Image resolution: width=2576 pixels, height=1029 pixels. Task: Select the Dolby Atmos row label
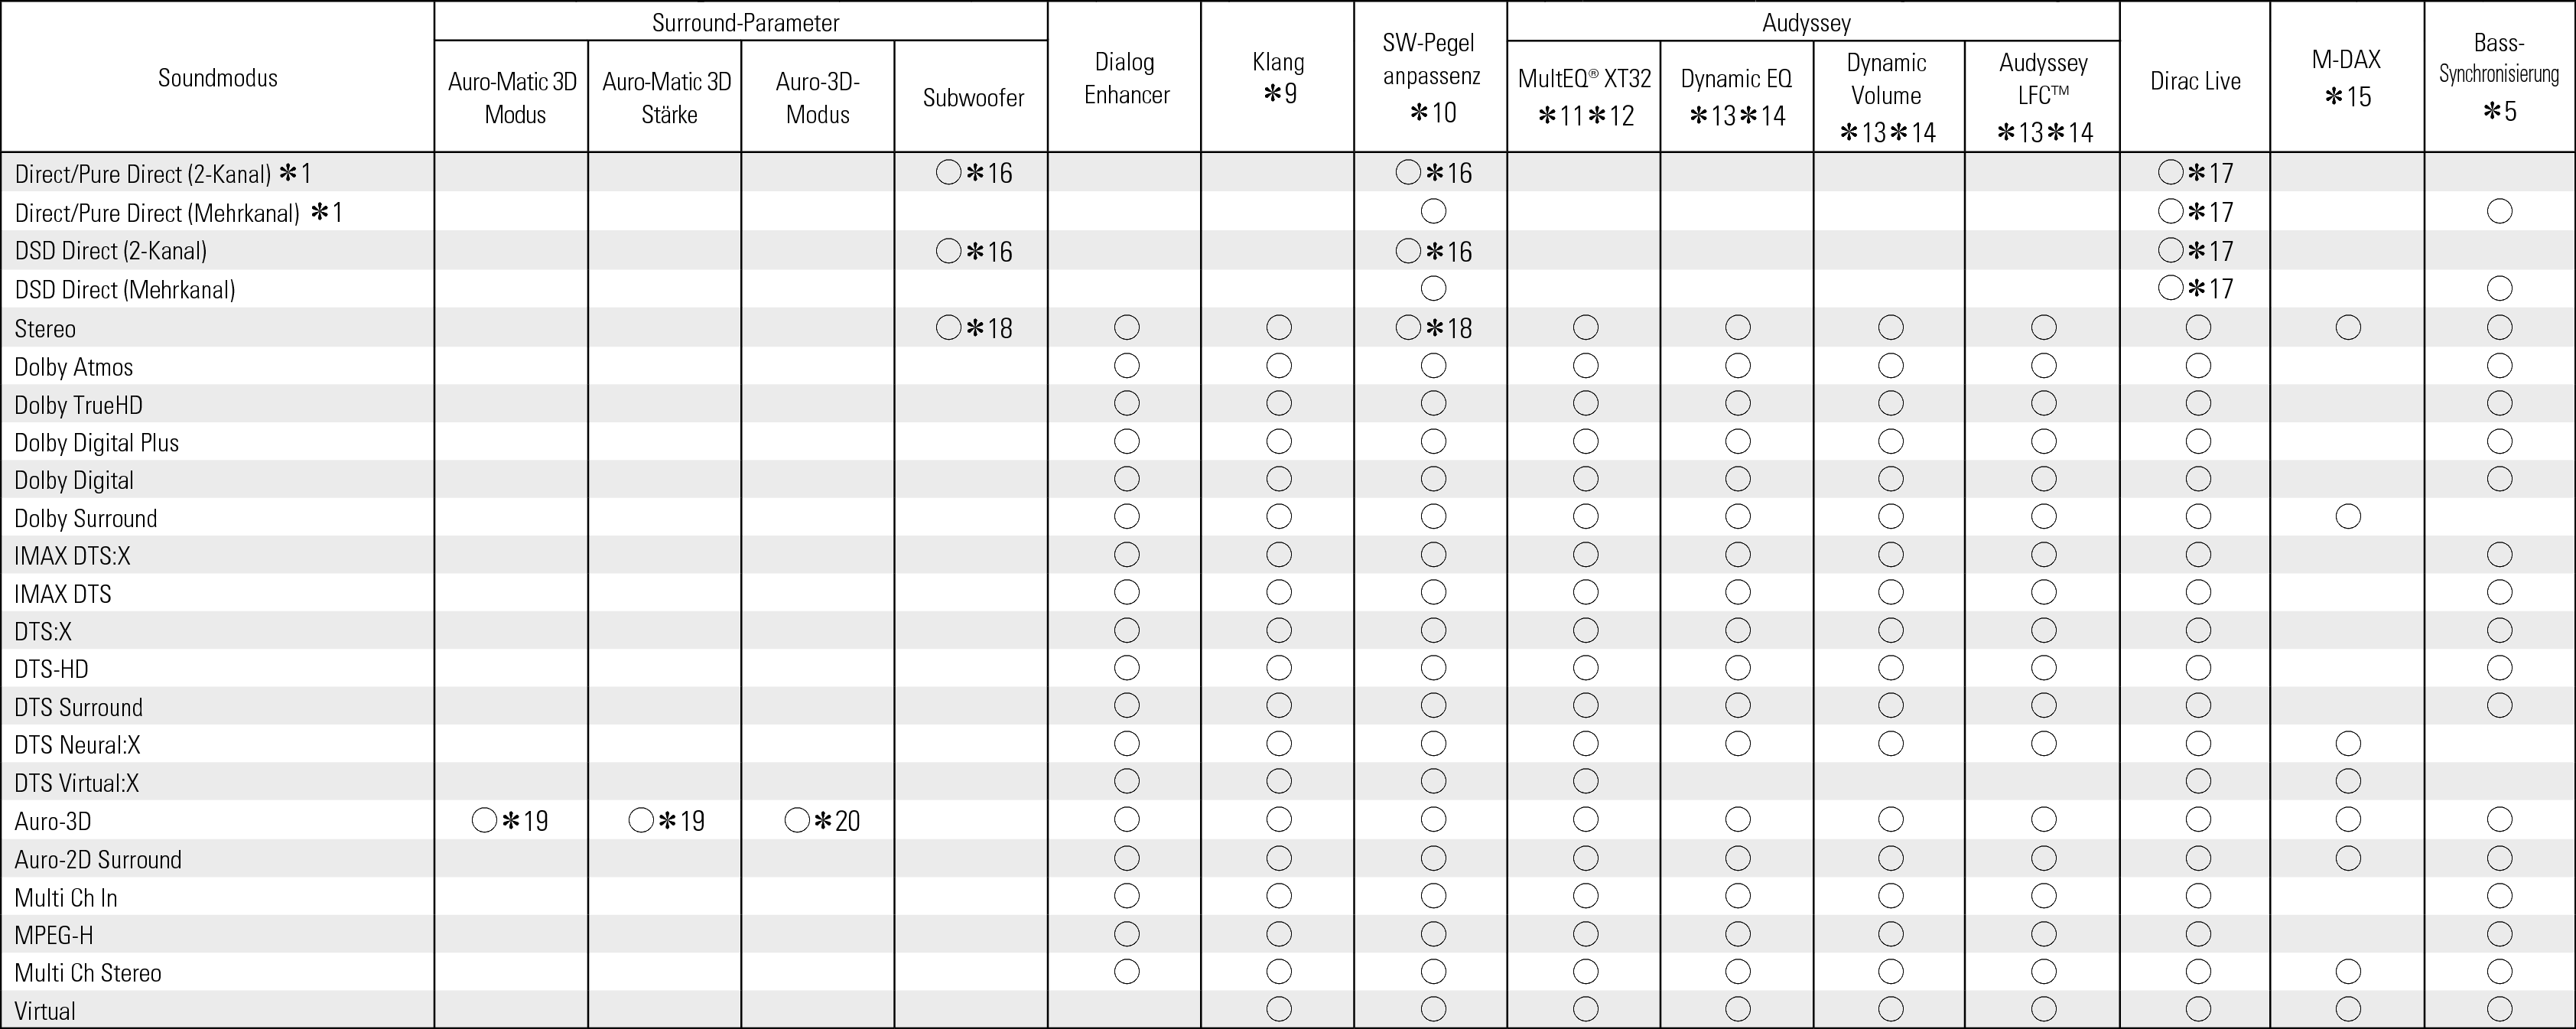point(74,367)
